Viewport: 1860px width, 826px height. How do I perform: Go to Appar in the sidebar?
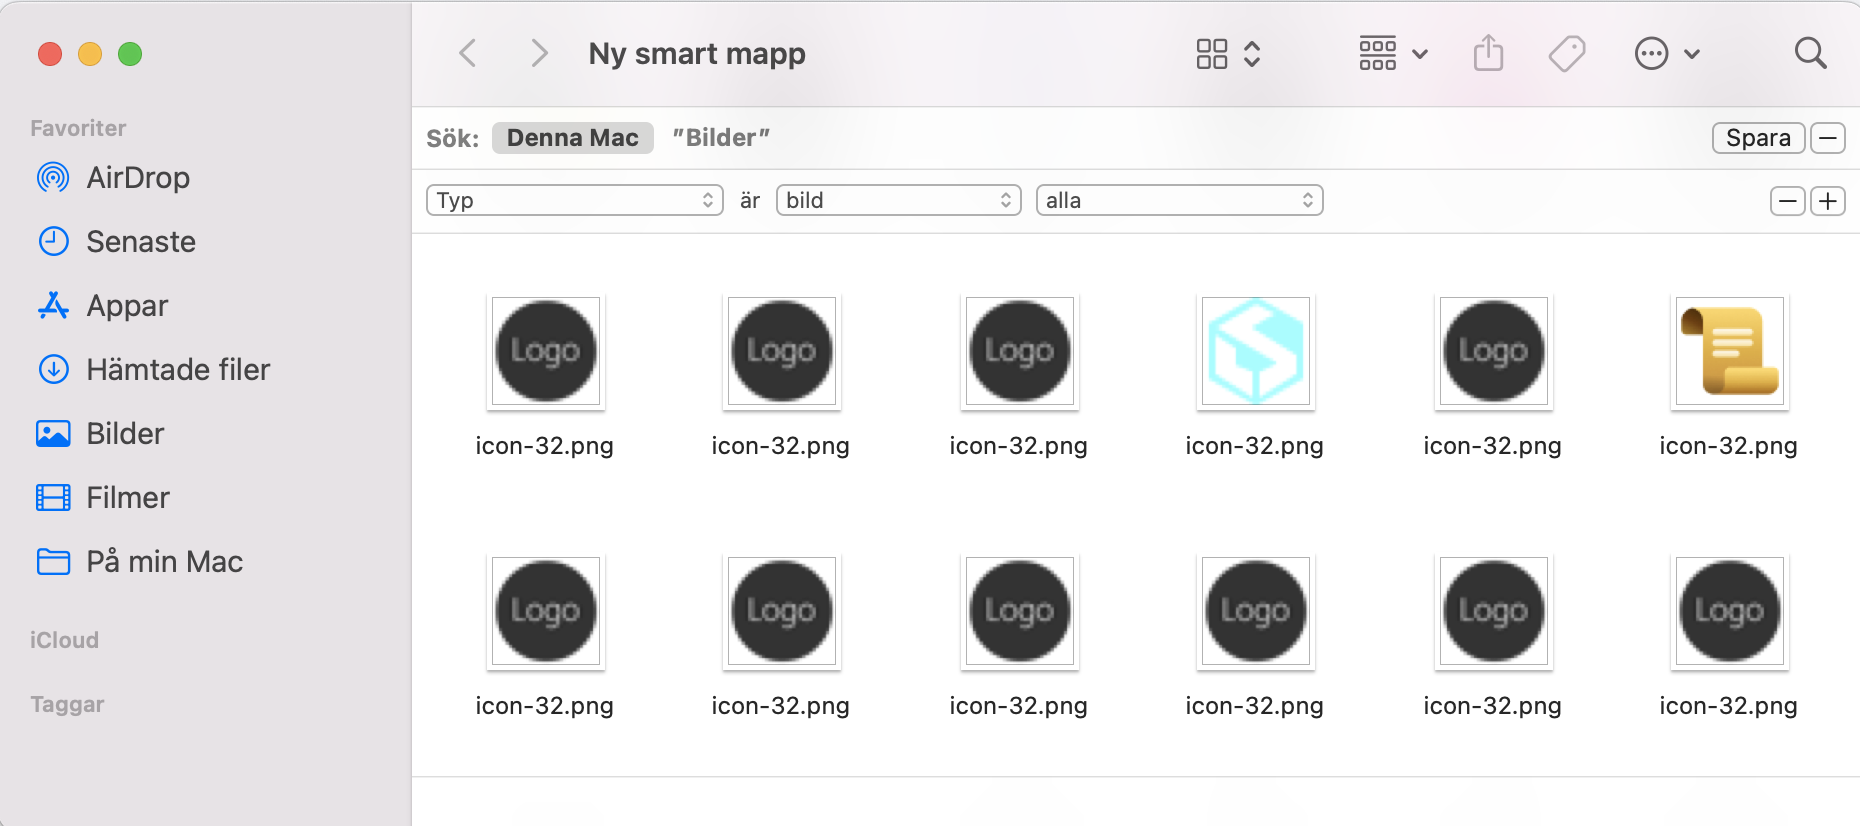click(102, 306)
